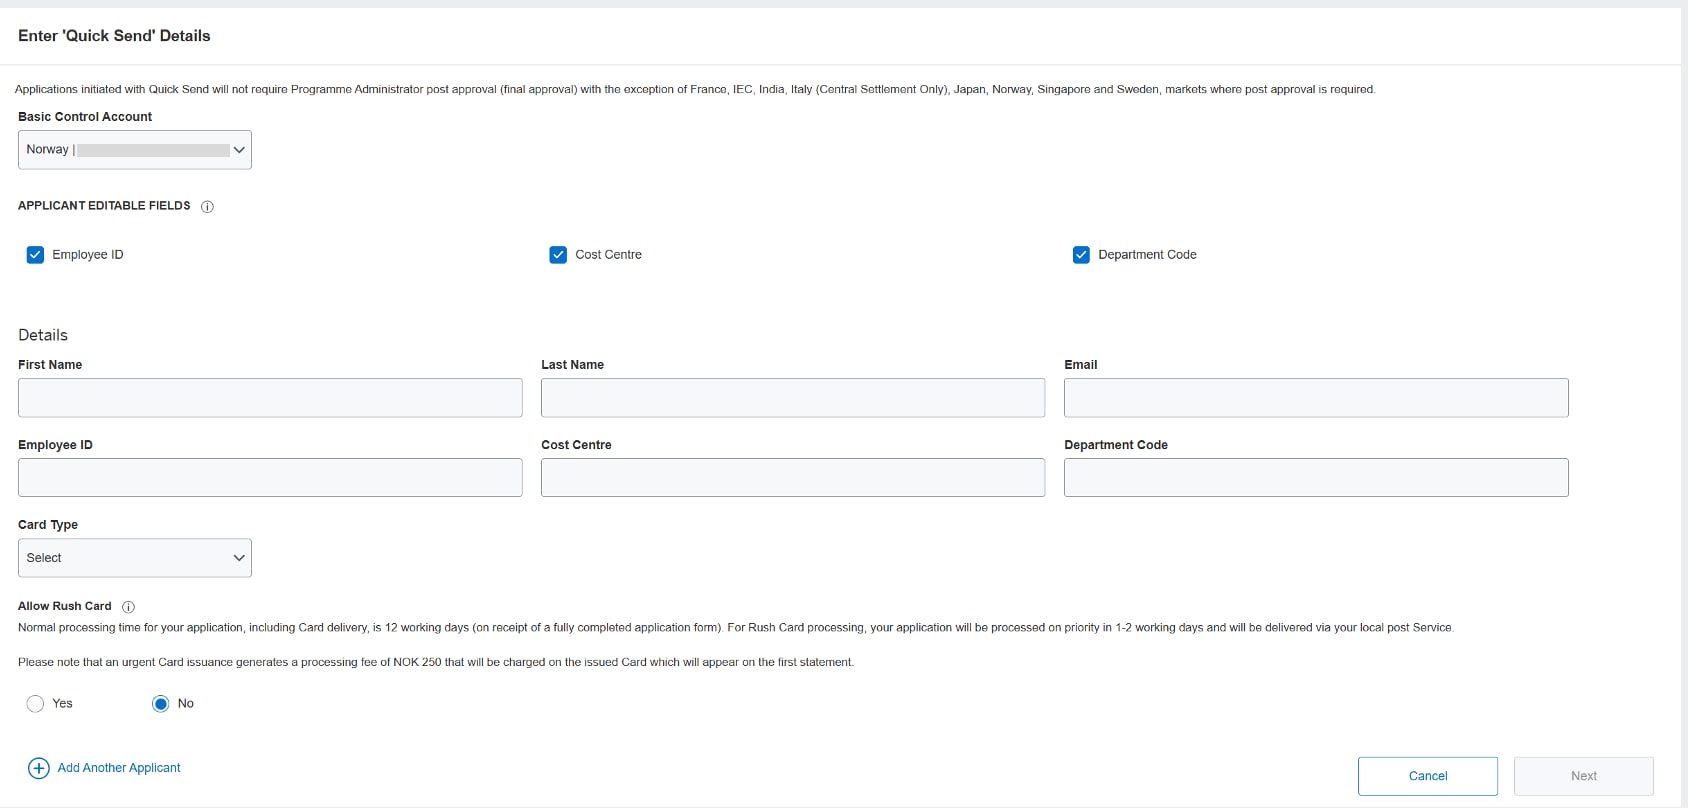Click the Department Code text field
The width and height of the screenshot is (1688, 812).
[x=1316, y=478]
